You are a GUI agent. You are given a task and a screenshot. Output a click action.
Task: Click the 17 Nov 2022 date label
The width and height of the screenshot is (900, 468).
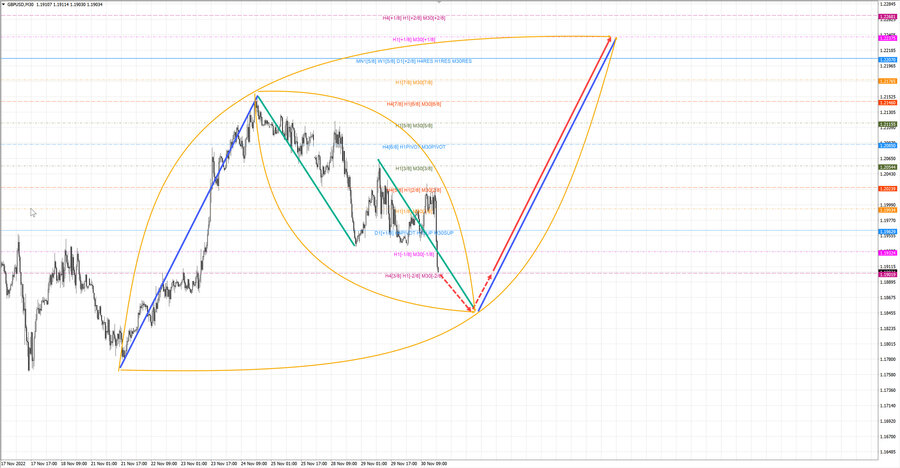(12, 463)
